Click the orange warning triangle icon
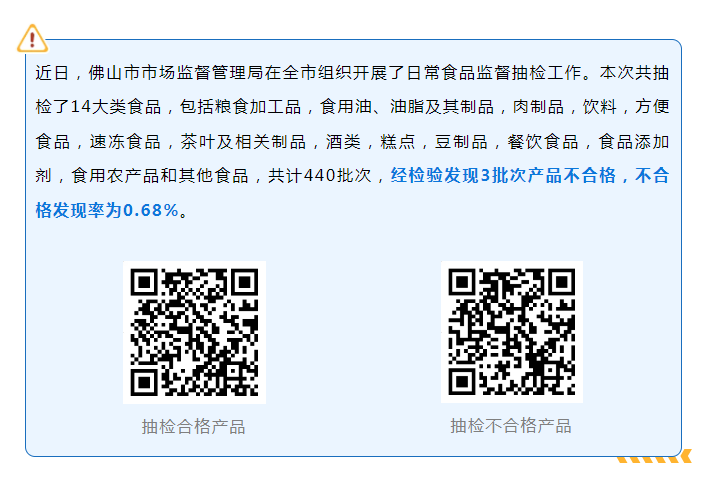This screenshot has width=716, height=482. 32,38
